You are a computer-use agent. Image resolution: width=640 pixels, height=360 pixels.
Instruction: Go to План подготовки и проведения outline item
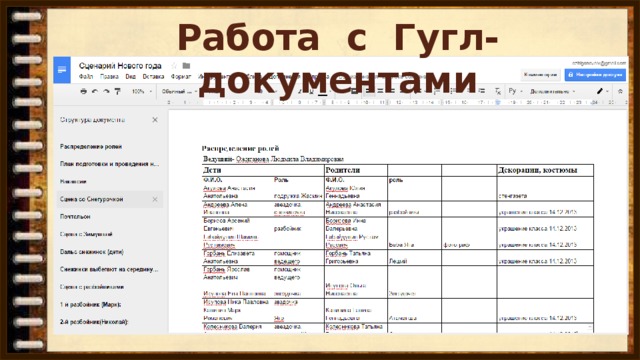click(109, 164)
